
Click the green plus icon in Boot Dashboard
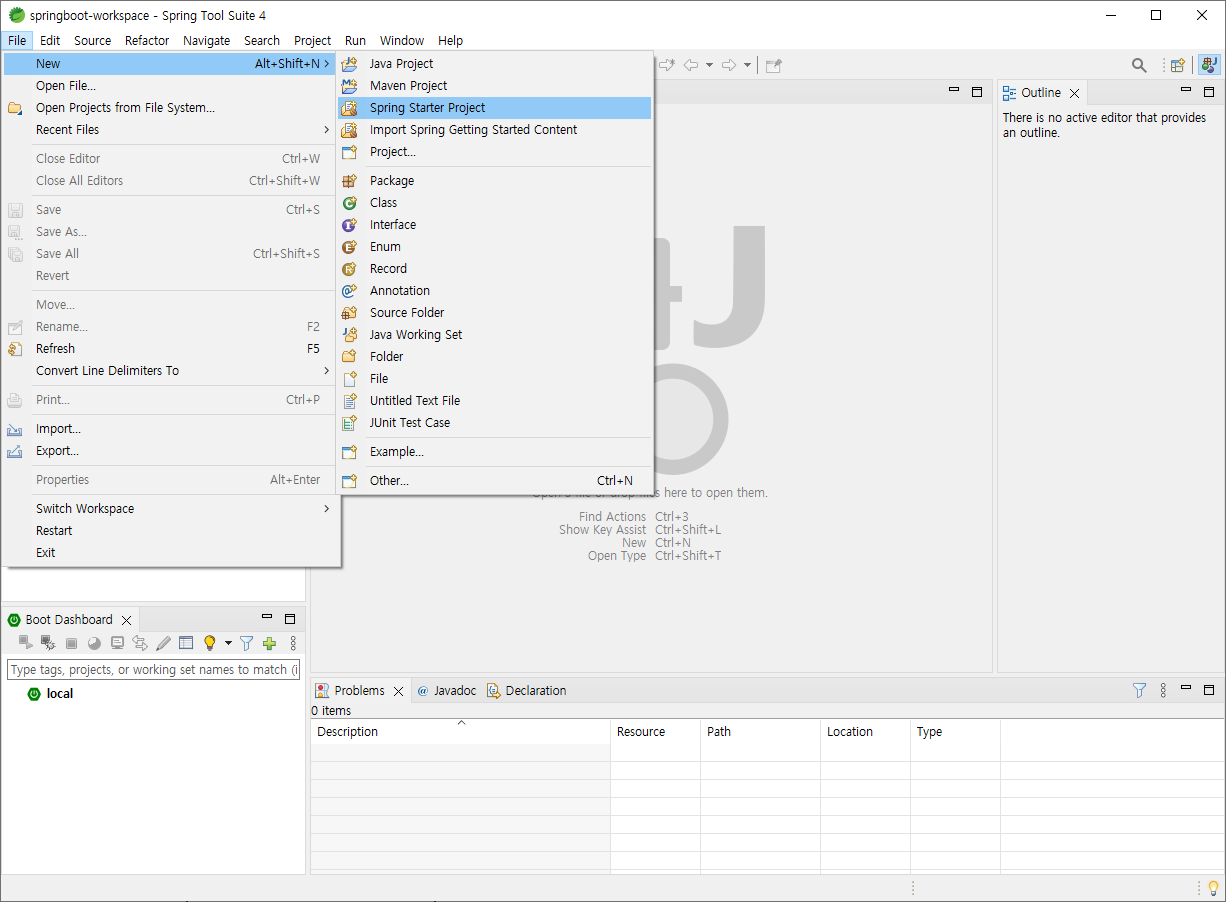(269, 643)
